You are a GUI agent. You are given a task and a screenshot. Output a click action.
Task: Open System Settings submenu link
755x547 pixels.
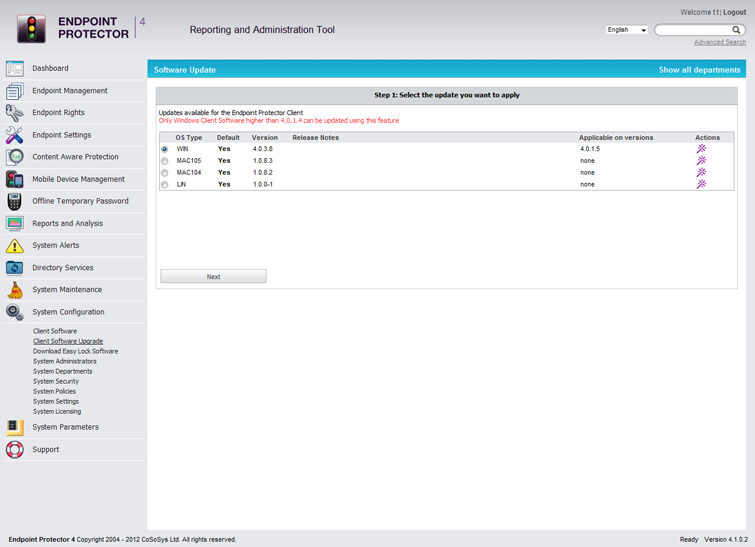click(x=56, y=402)
